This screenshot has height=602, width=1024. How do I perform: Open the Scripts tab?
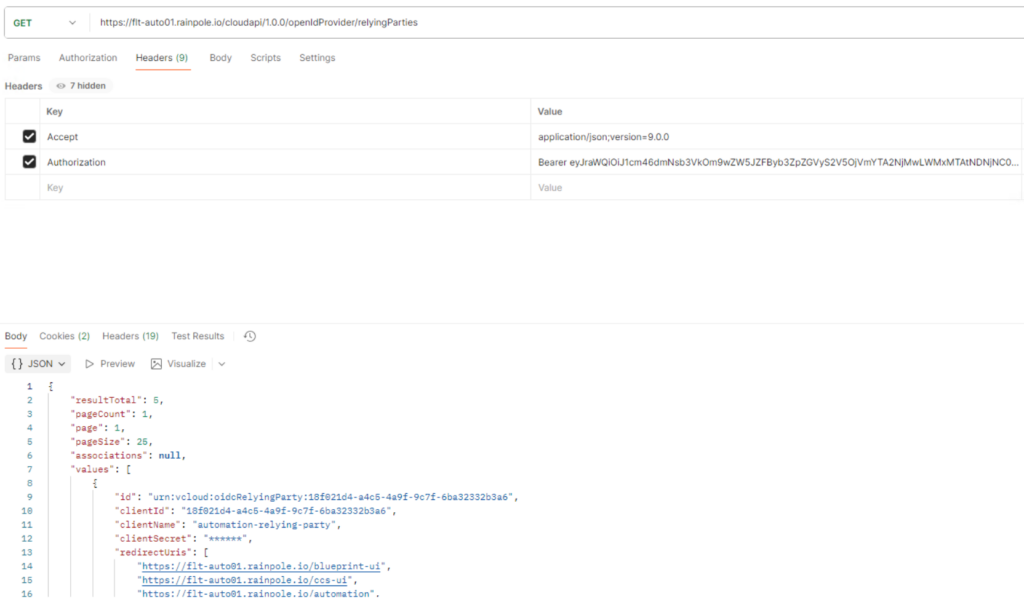[x=265, y=58]
